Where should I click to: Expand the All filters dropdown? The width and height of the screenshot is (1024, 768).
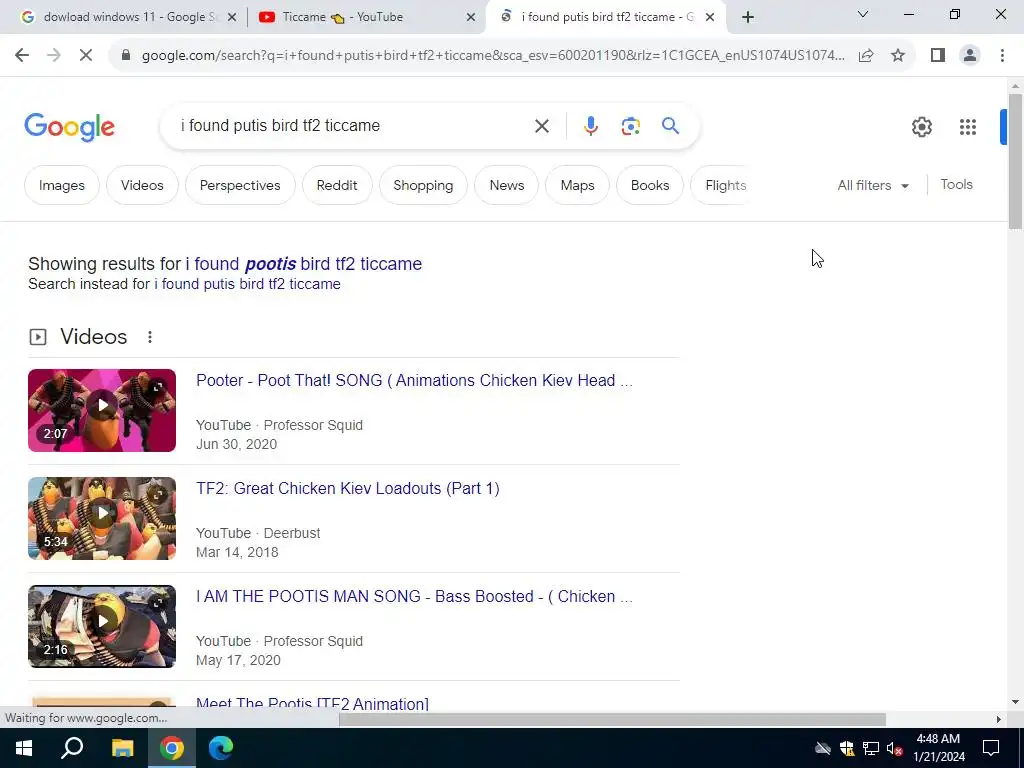pos(873,185)
